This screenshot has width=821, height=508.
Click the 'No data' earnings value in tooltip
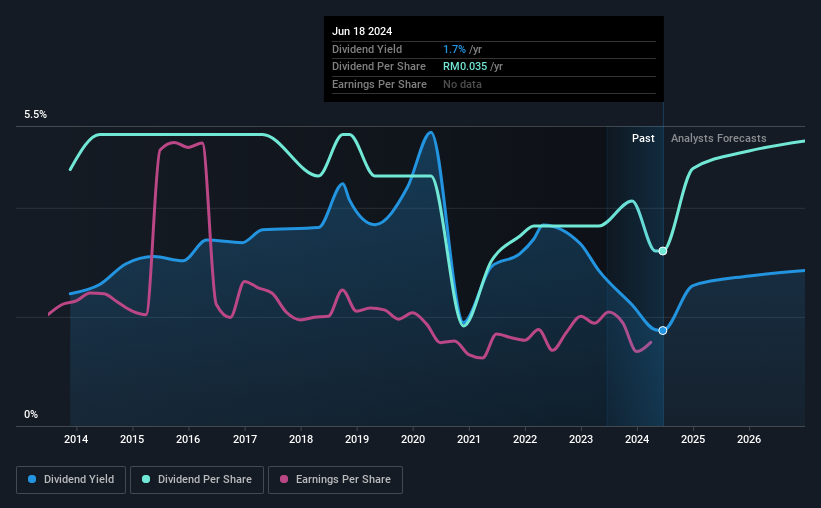462,84
